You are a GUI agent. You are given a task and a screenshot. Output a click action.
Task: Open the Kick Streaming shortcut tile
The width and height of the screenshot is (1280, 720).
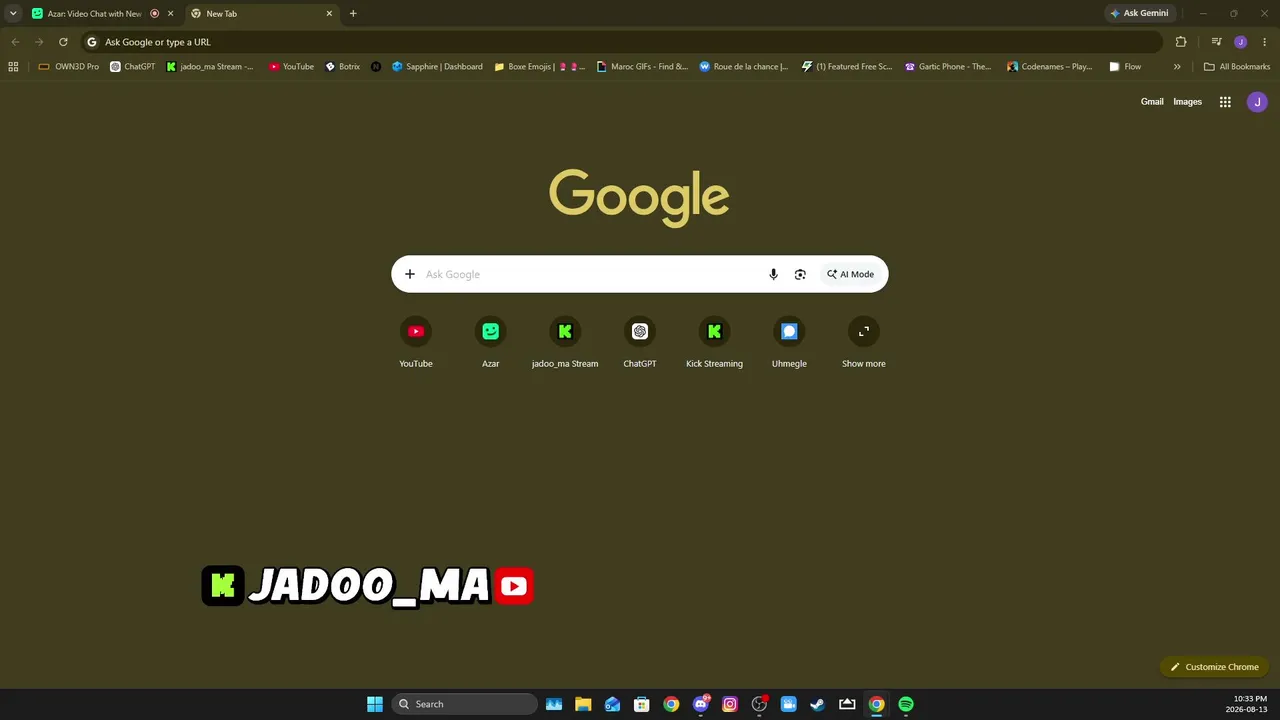click(714, 343)
